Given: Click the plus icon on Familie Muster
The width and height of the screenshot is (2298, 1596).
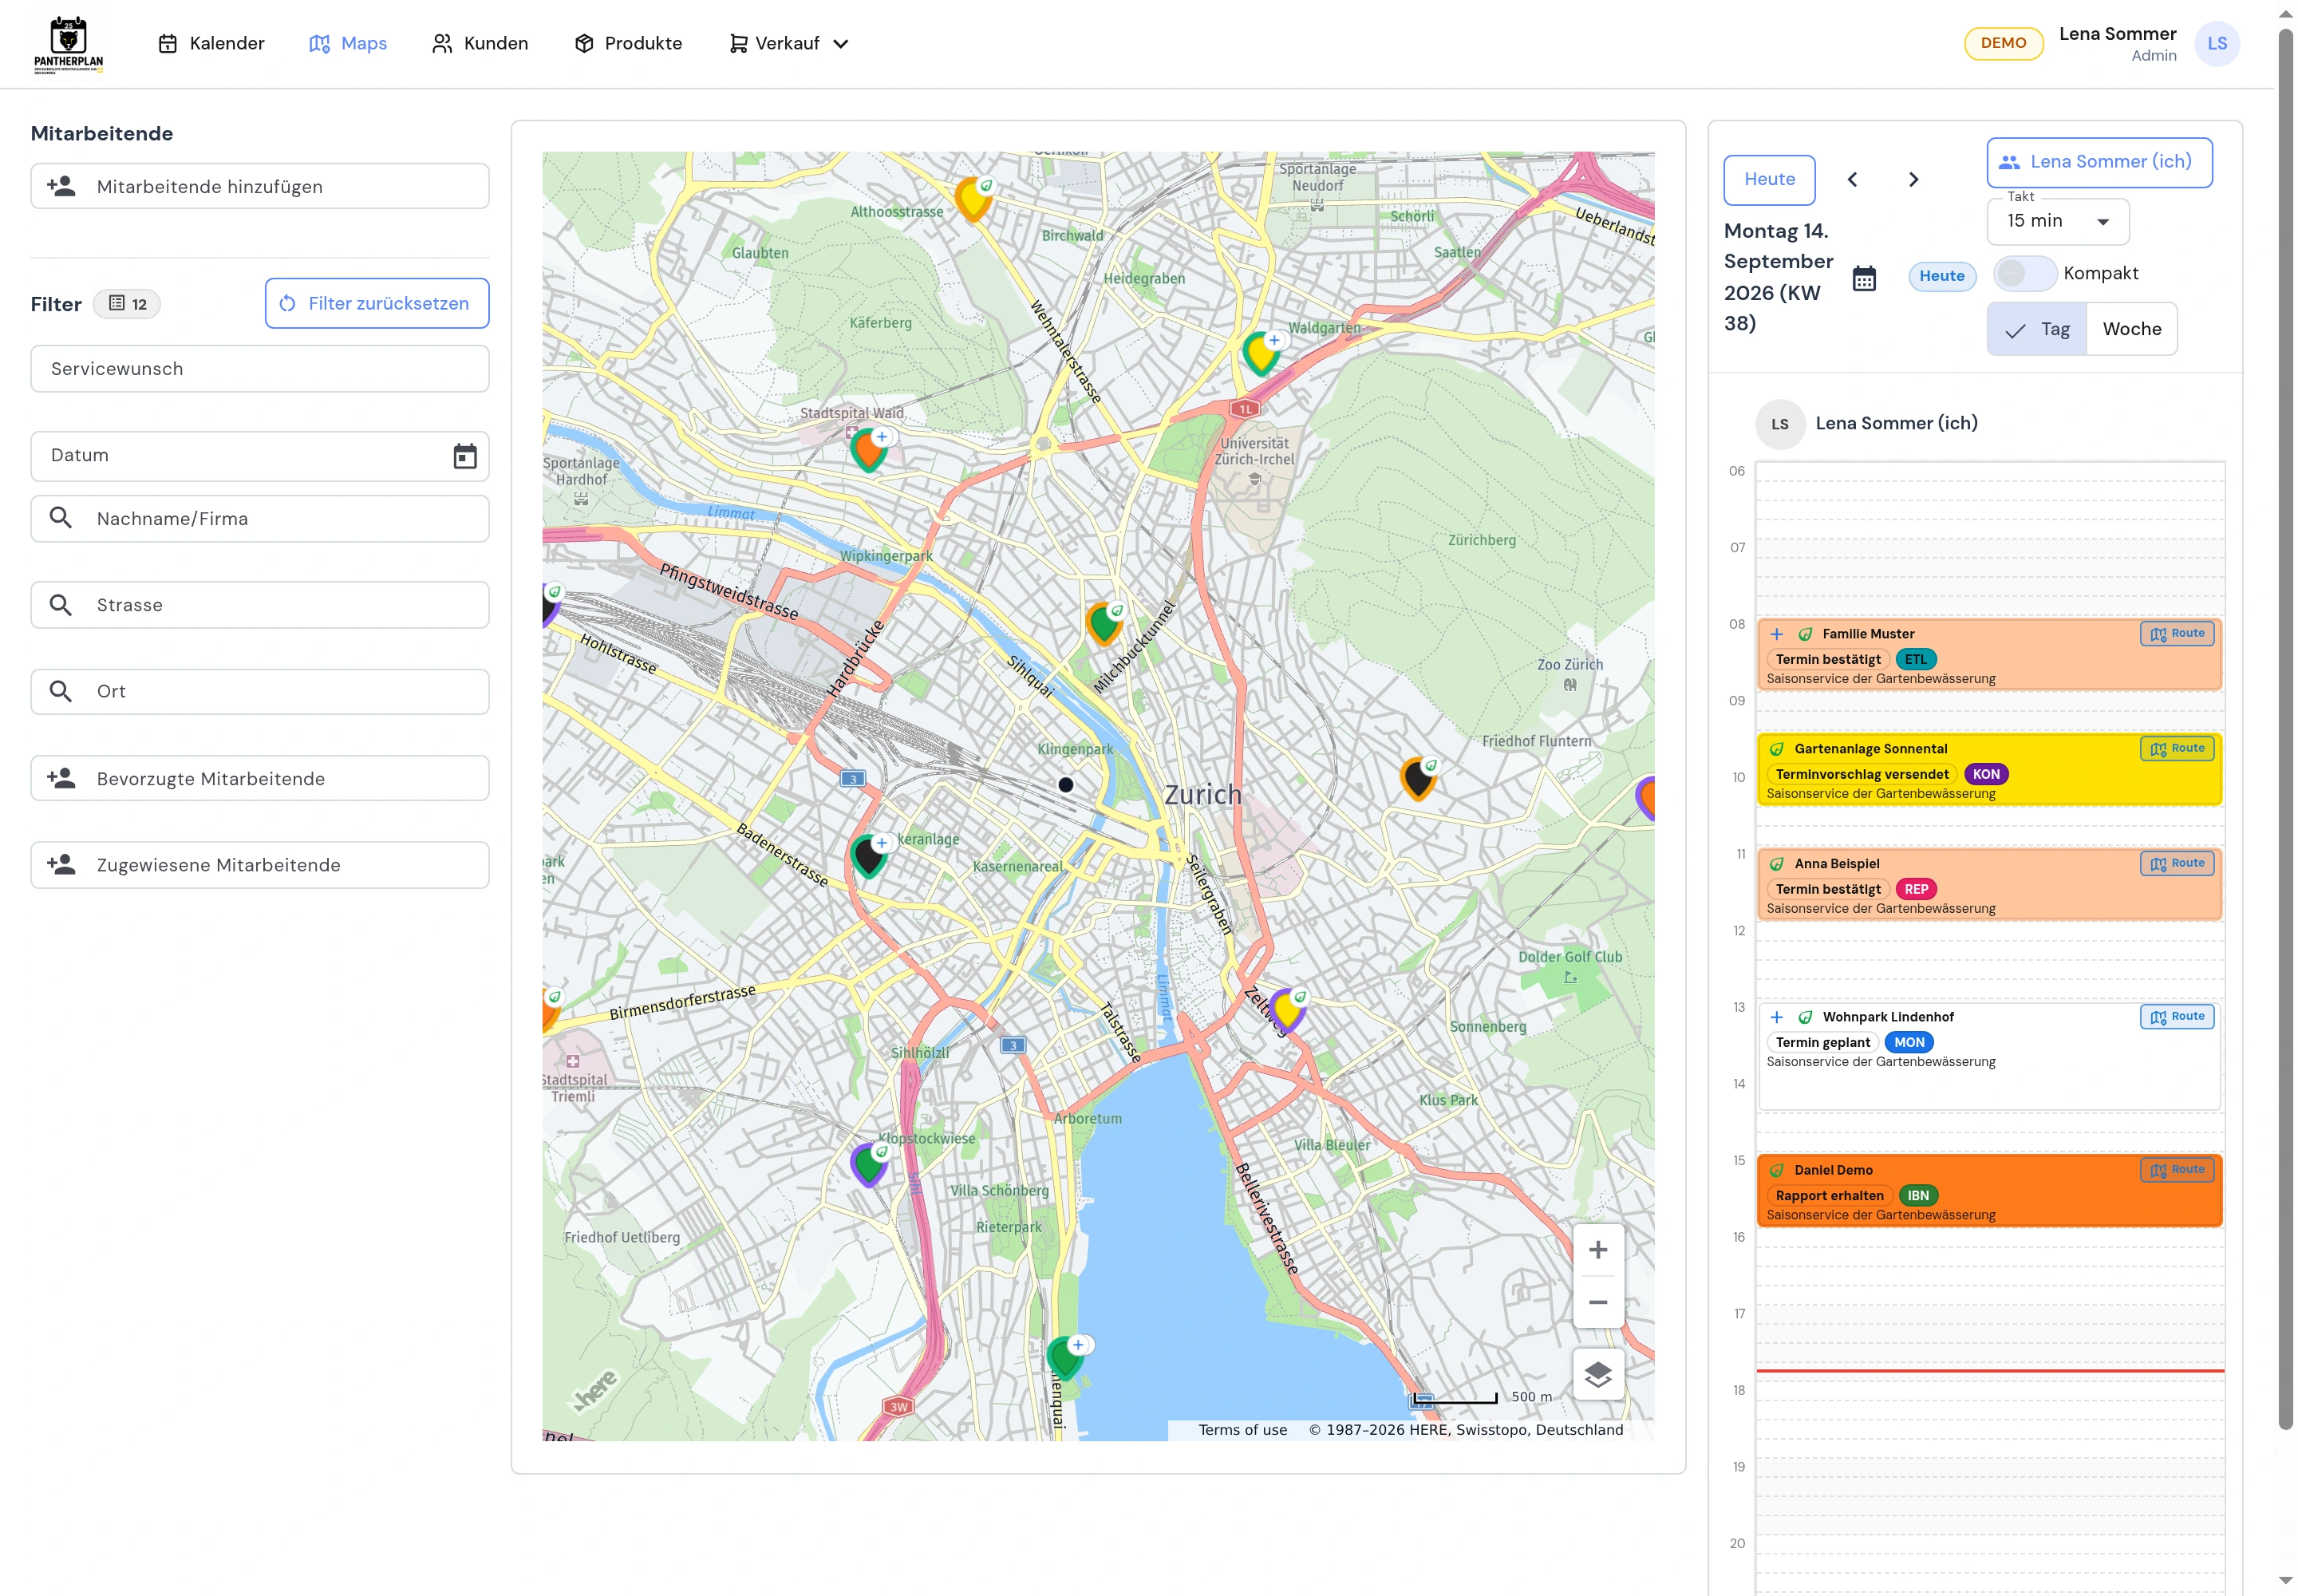Looking at the screenshot, I should [x=1776, y=634].
